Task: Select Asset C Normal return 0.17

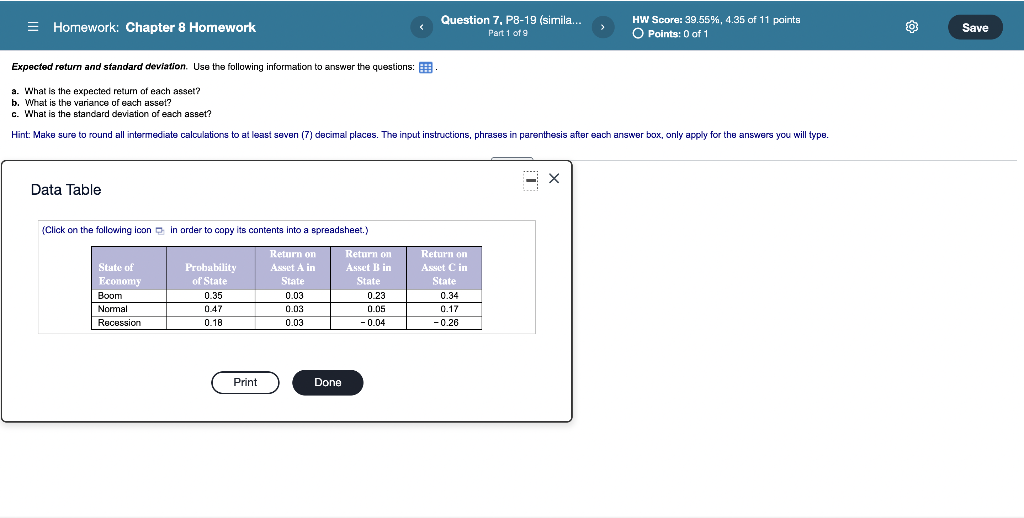Action: click(x=449, y=309)
